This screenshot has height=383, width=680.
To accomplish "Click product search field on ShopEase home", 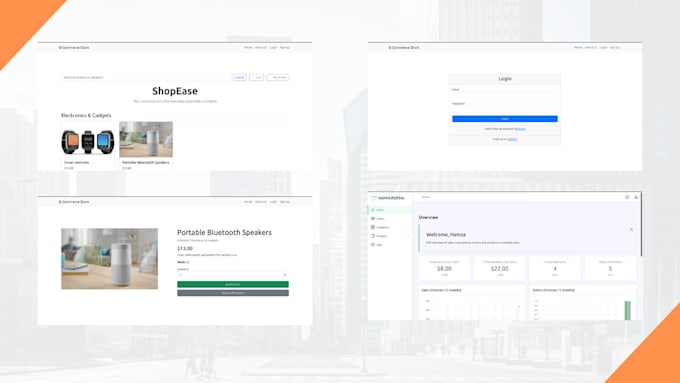I will [146, 77].
